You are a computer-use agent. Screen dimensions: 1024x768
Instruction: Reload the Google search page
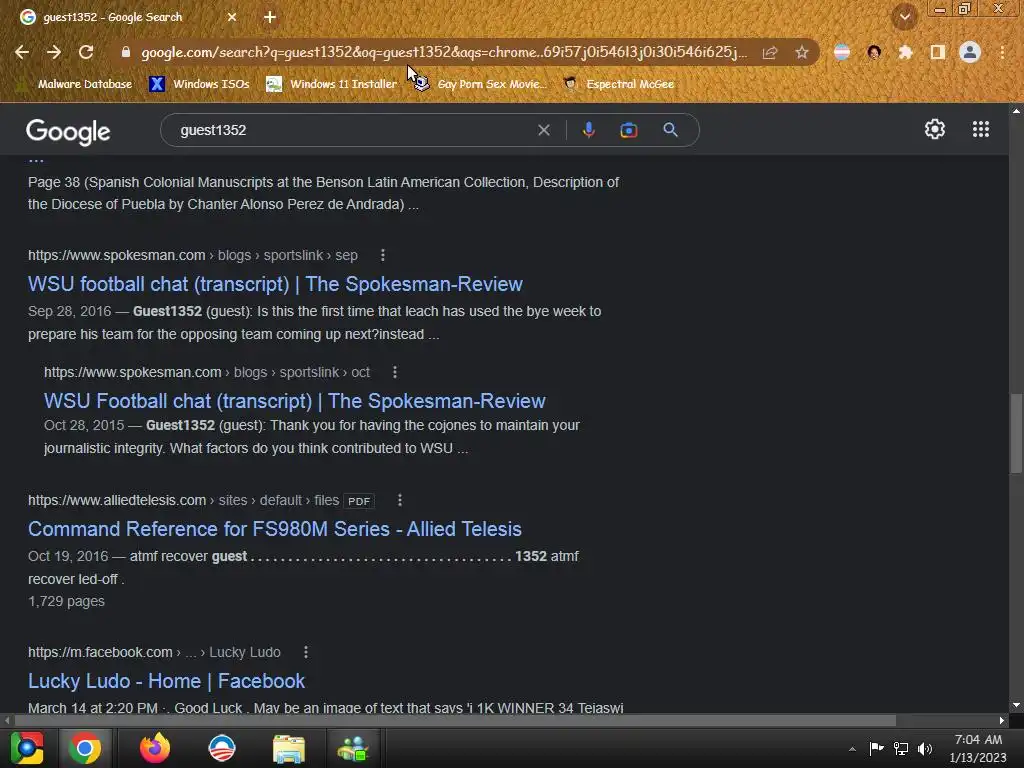pos(86,52)
